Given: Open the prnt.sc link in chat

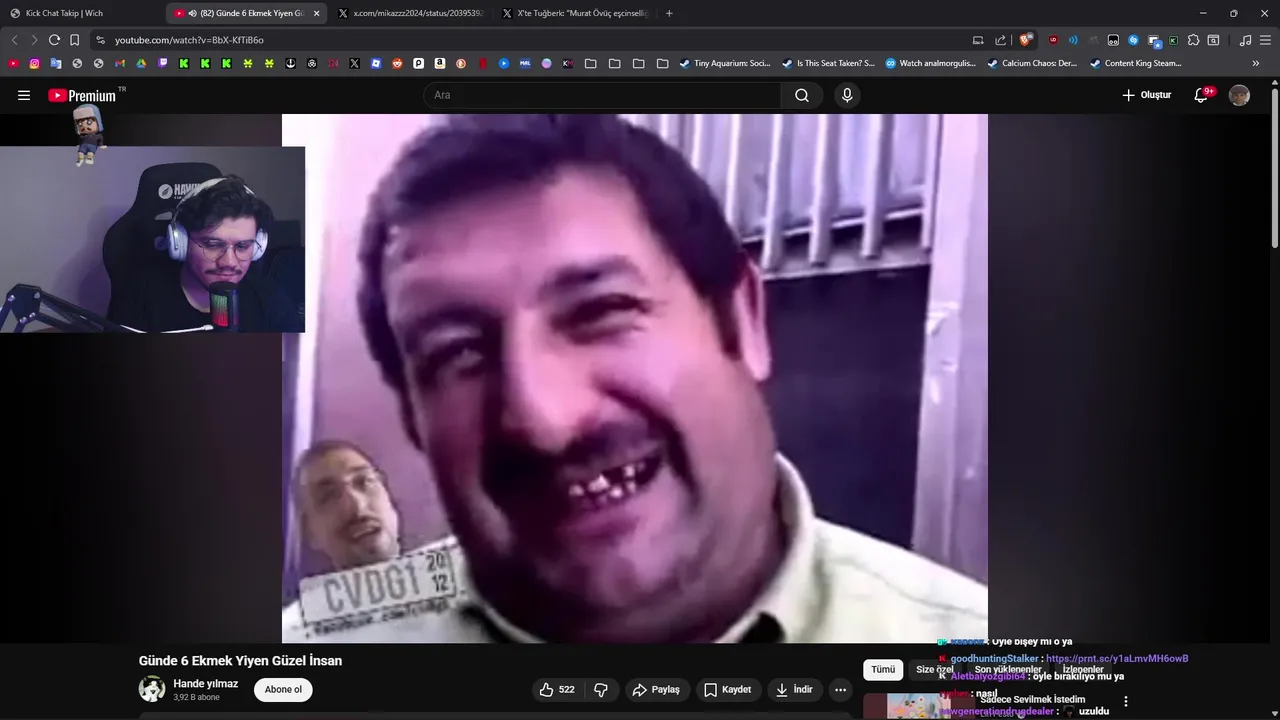Looking at the screenshot, I should (x=1117, y=659).
